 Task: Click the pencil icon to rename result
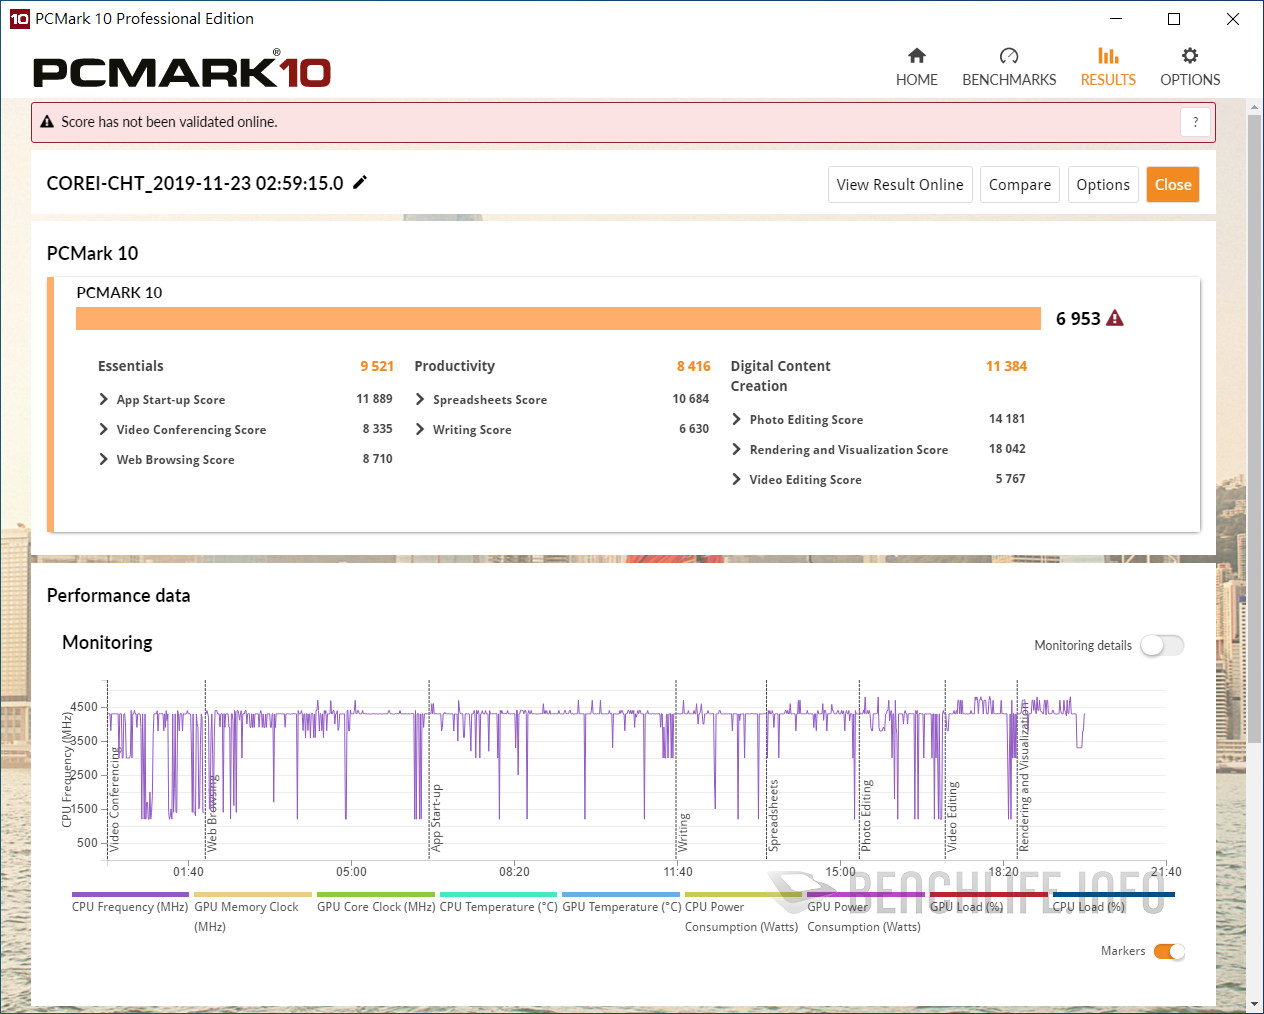tap(361, 182)
